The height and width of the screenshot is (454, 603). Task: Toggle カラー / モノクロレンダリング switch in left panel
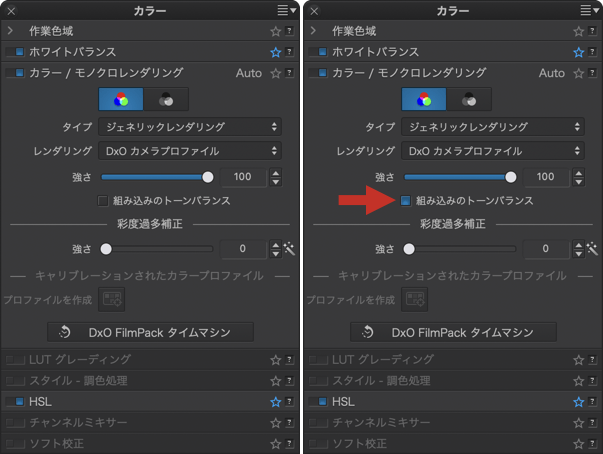(x=15, y=73)
